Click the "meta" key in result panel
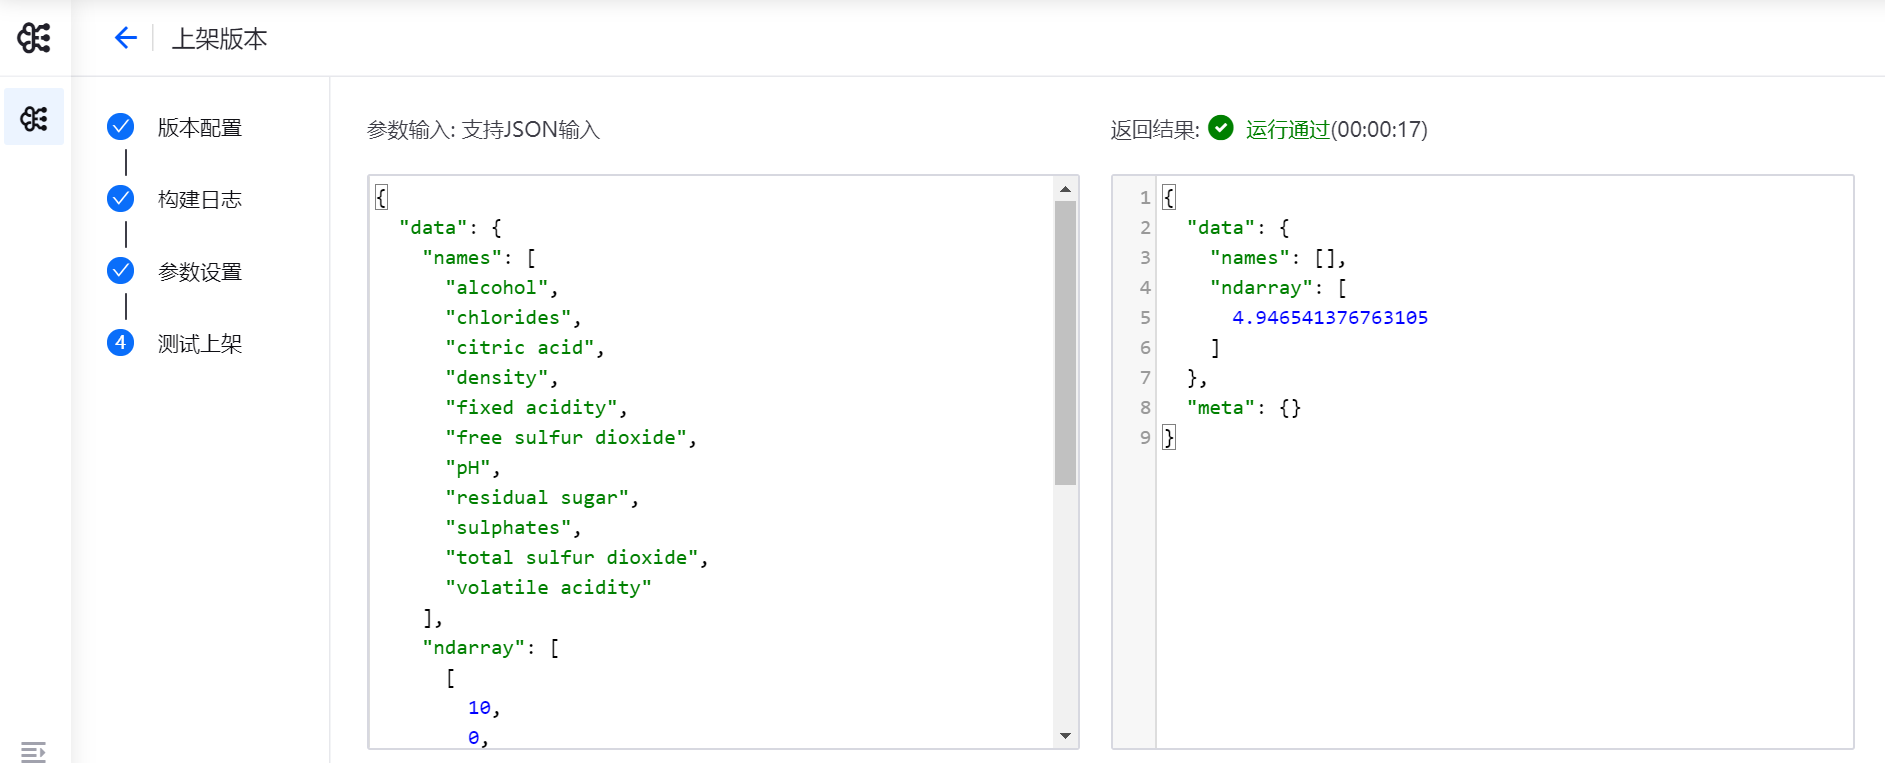 [1221, 408]
